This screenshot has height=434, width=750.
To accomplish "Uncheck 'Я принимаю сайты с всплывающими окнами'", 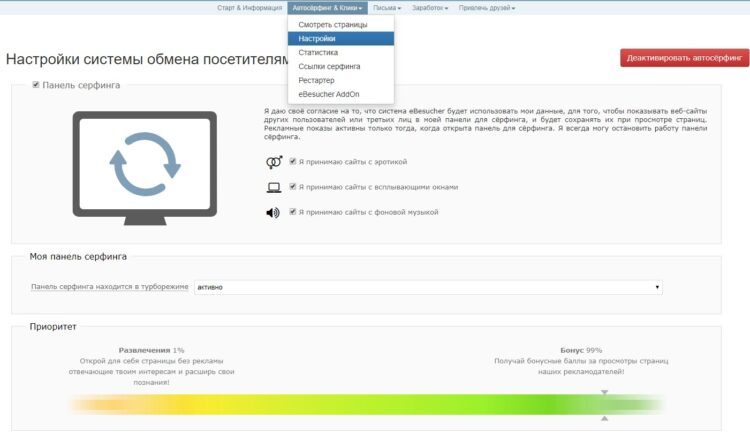I will tap(292, 187).
